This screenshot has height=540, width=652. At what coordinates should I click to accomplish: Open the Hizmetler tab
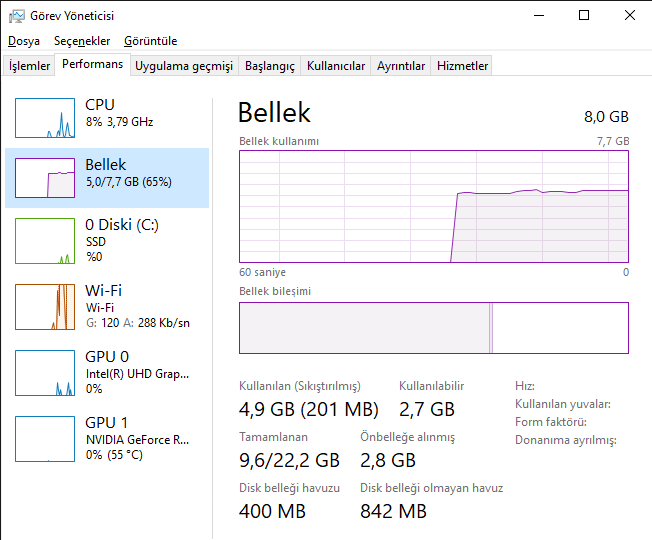pos(463,66)
